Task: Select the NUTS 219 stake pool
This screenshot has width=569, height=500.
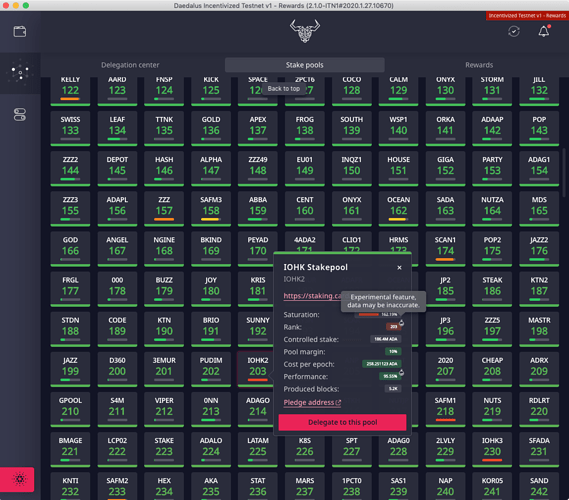Action: (492, 410)
